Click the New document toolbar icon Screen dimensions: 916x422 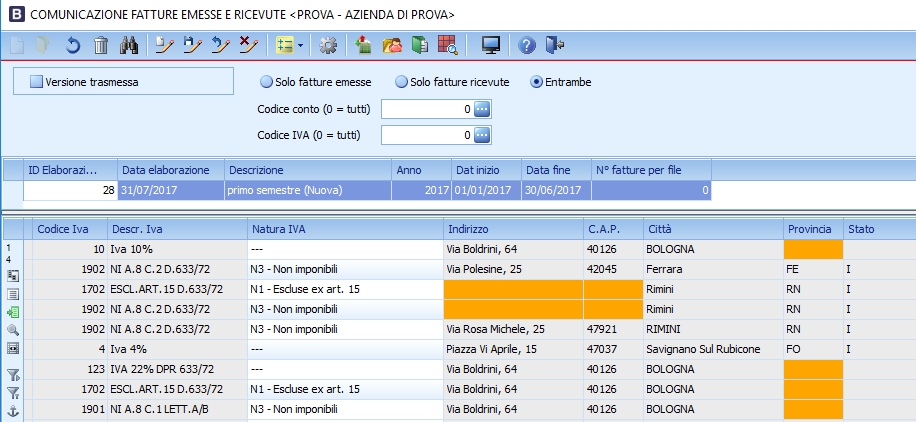click(17, 45)
